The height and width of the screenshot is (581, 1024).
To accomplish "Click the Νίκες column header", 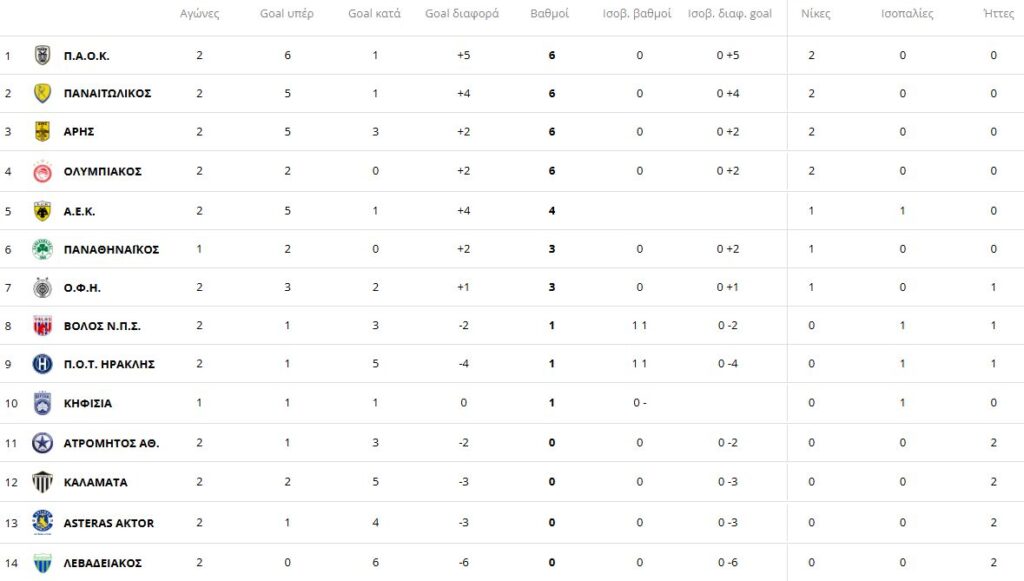I will click(x=816, y=14).
